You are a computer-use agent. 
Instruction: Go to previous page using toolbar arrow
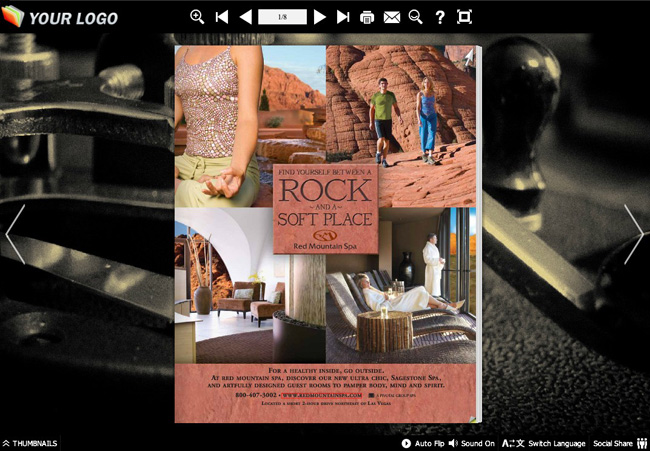(x=246, y=17)
